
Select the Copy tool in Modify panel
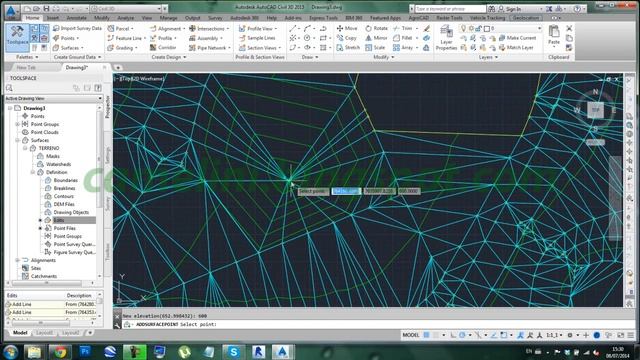point(347,38)
